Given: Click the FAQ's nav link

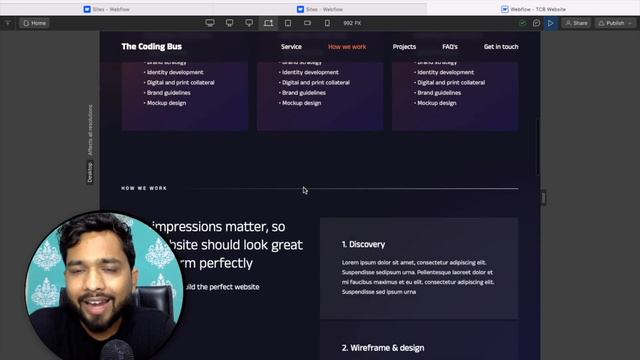Looking at the screenshot, I should [x=450, y=47].
